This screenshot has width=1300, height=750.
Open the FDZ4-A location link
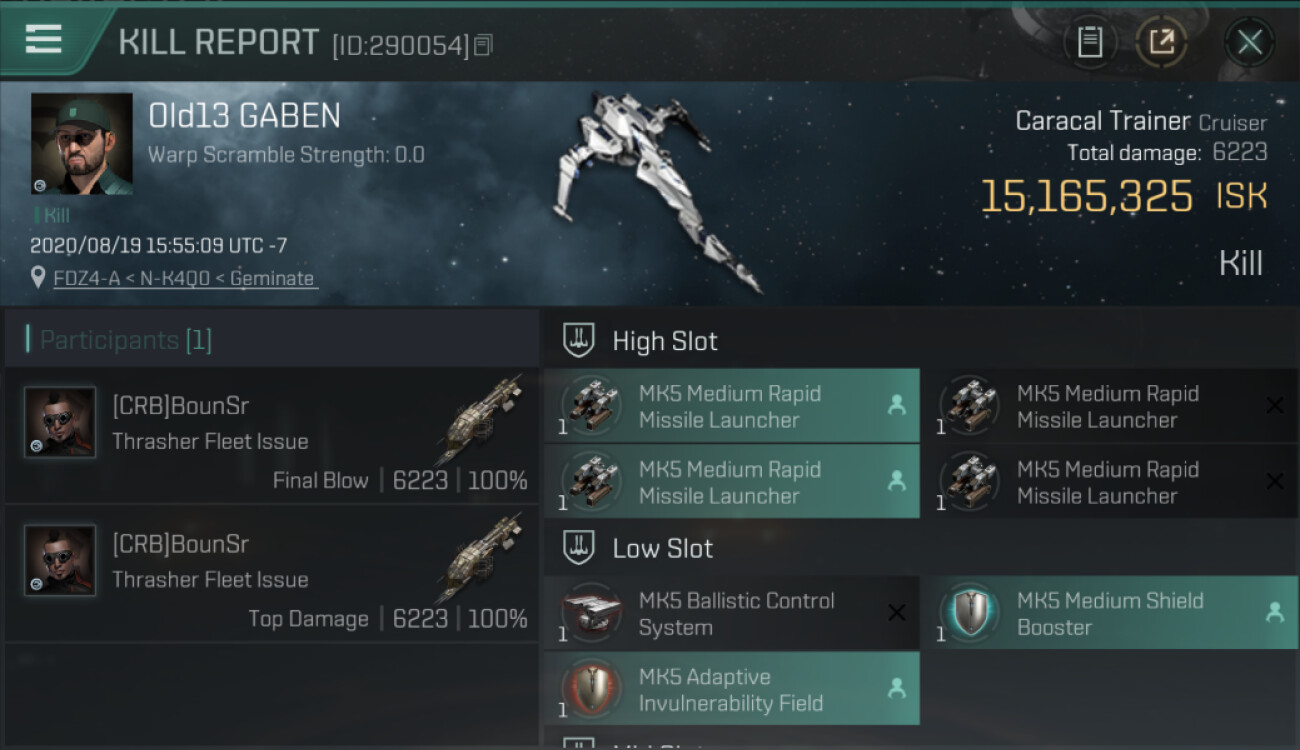(185, 278)
